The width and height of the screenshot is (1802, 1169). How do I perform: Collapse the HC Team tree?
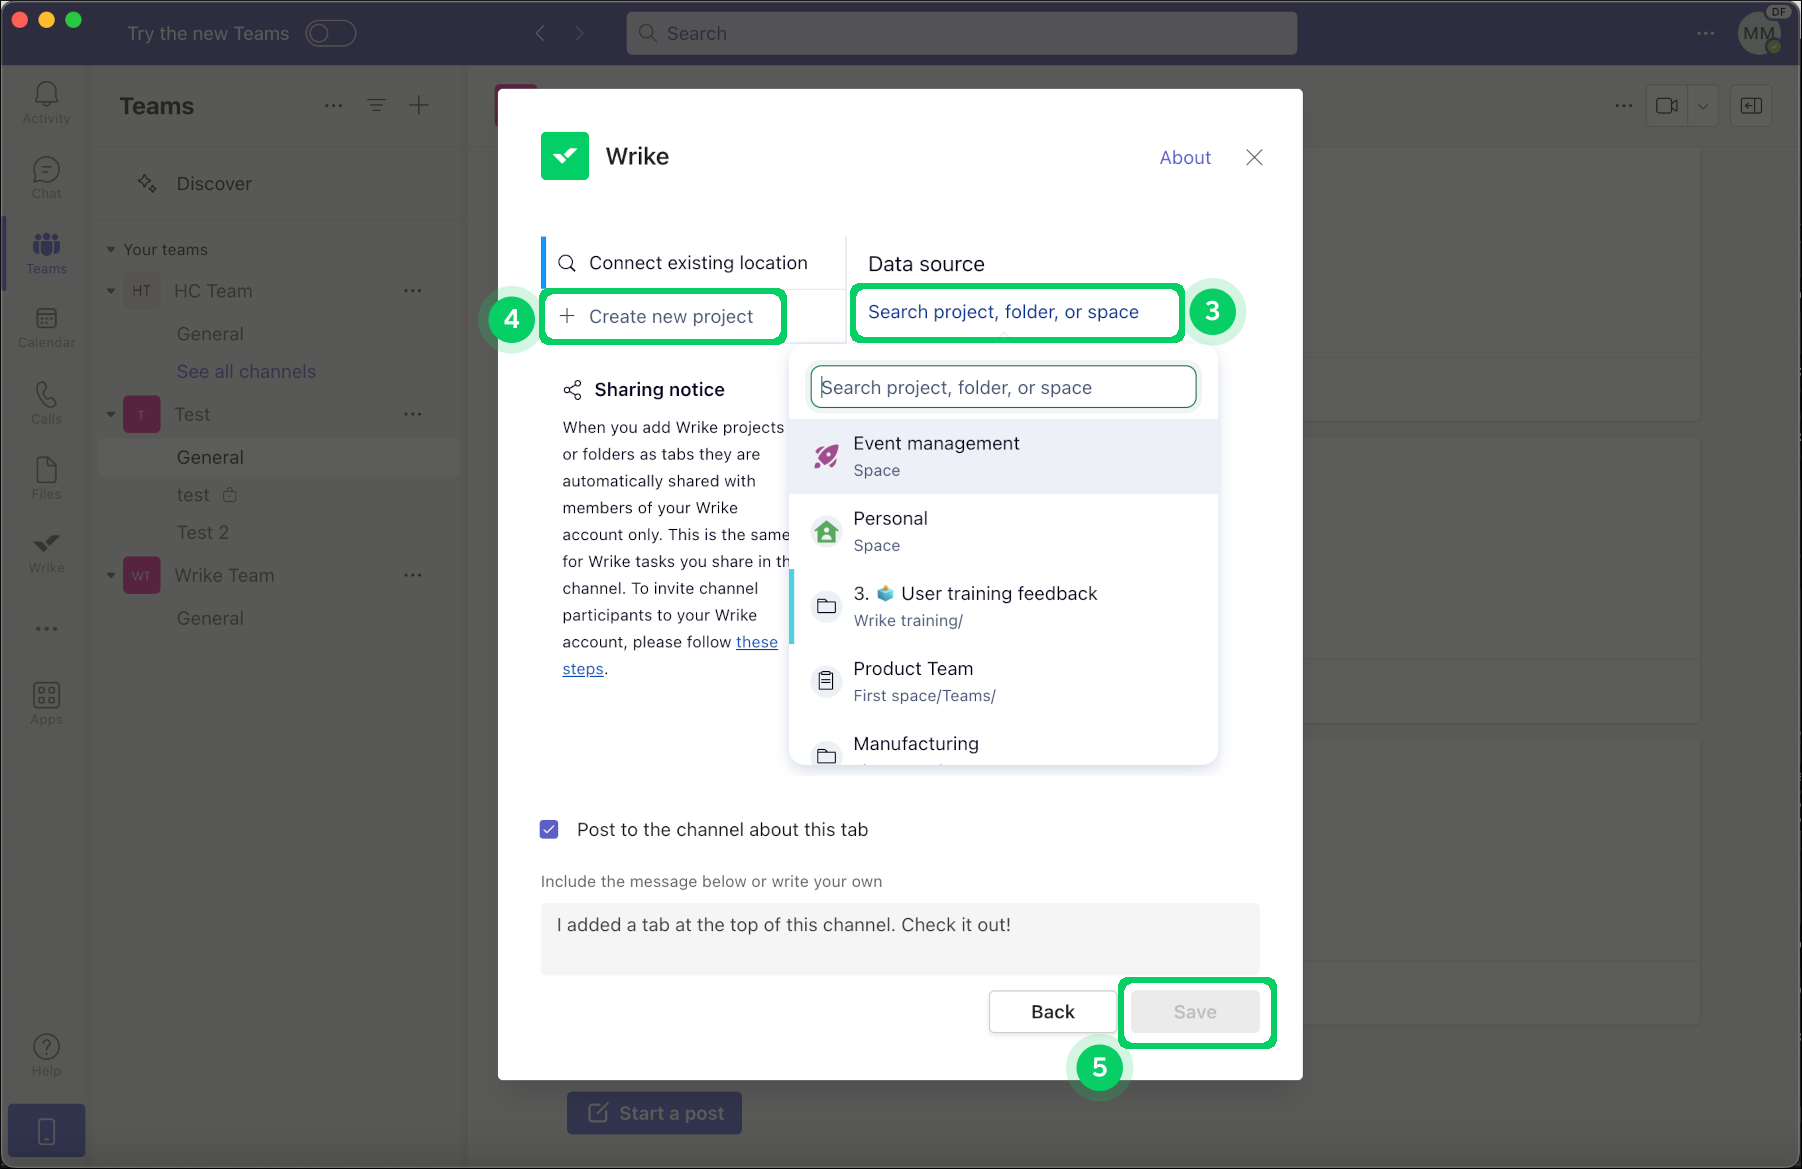coord(111,291)
